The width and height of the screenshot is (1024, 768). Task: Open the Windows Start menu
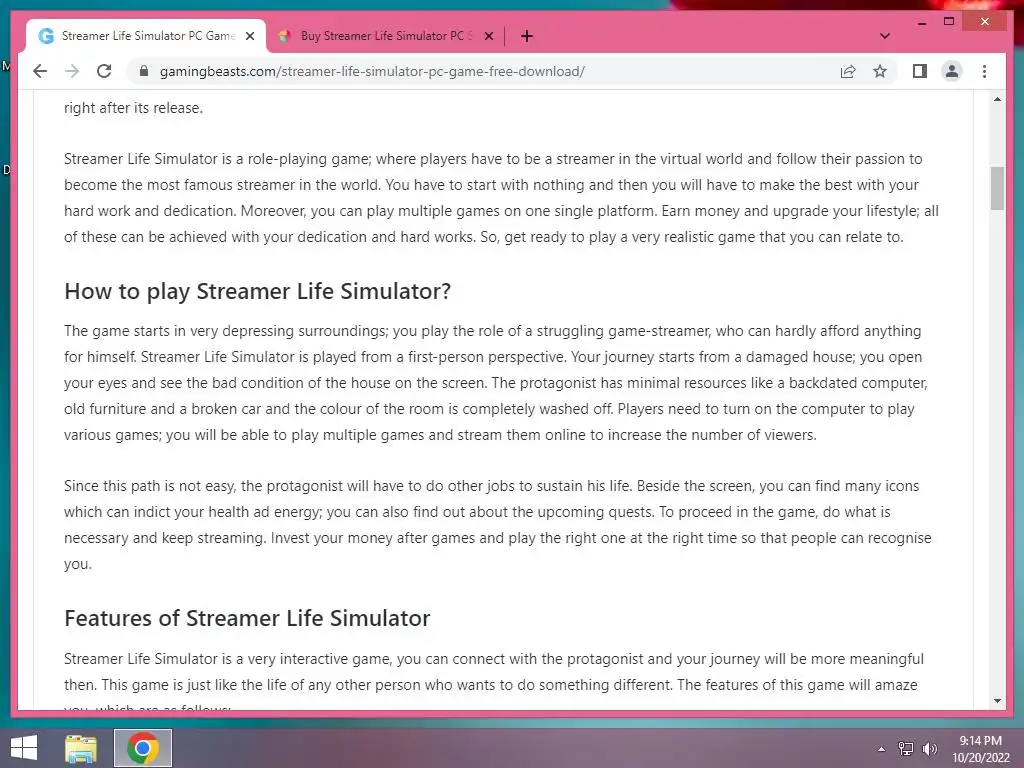(24, 748)
